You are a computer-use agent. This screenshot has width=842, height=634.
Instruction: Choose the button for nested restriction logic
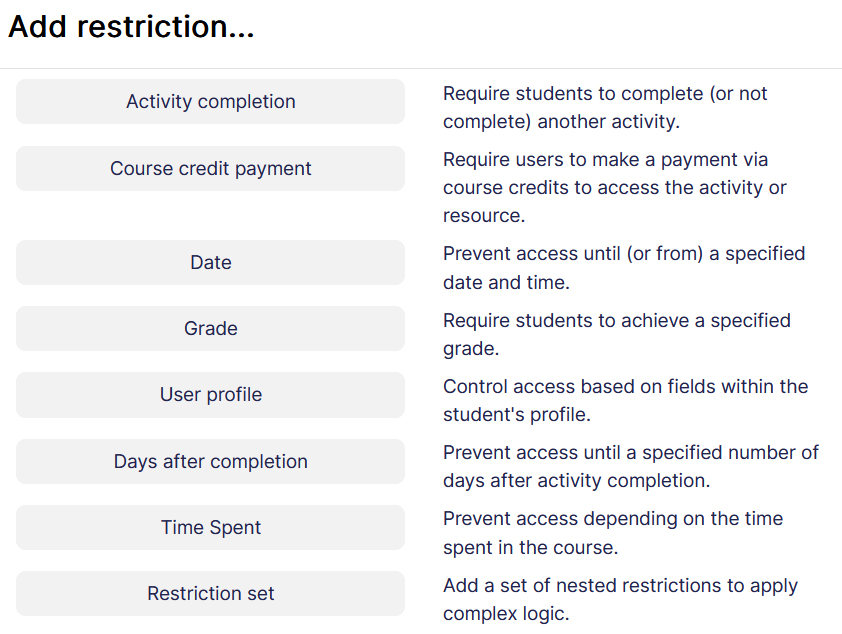[210, 594]
